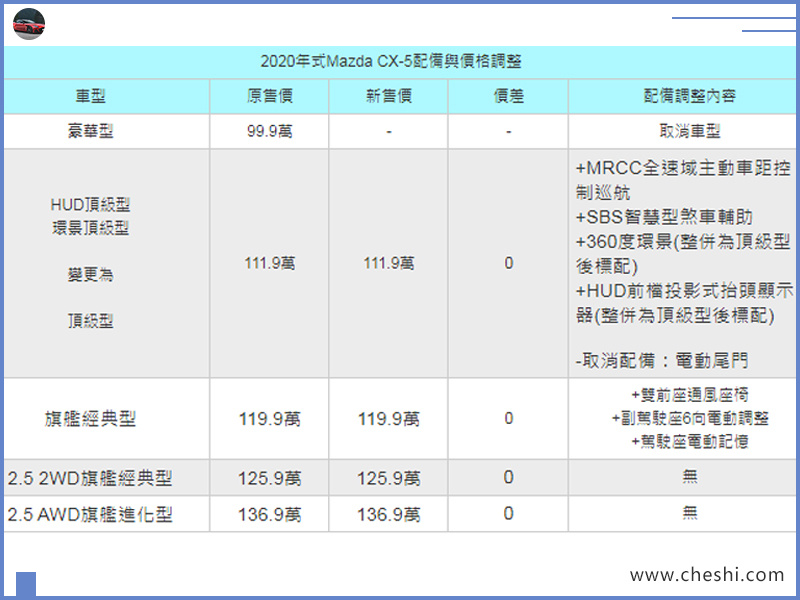Click the '新售價' column header
This screenshot has width=800, height=600.
(x=389, y=96)
